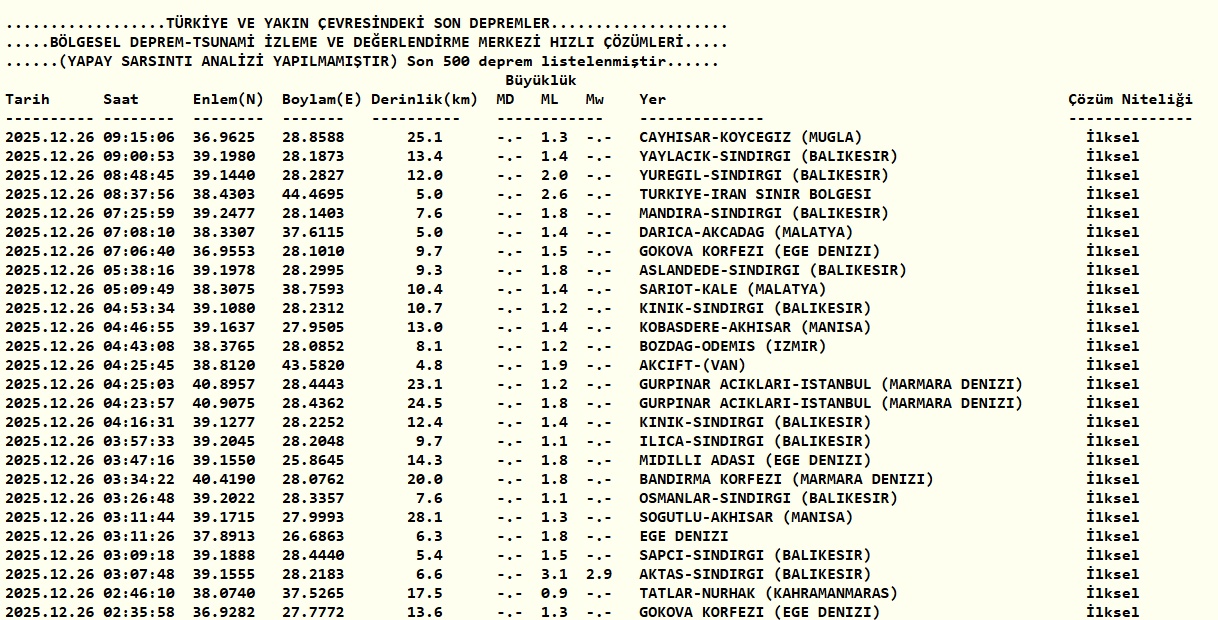Click the Tarih column header
Image resolution: width=1218 pixels, height=620 pixels.
coord(28,99)
